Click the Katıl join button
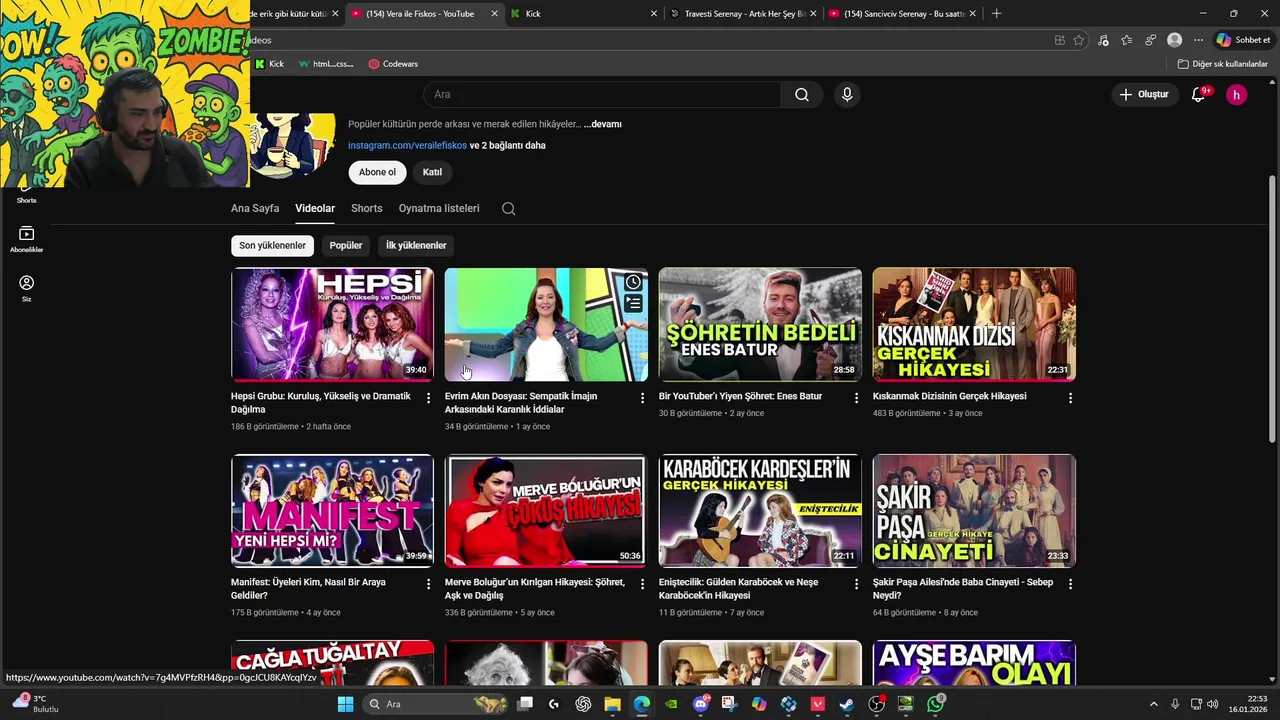 432,172
